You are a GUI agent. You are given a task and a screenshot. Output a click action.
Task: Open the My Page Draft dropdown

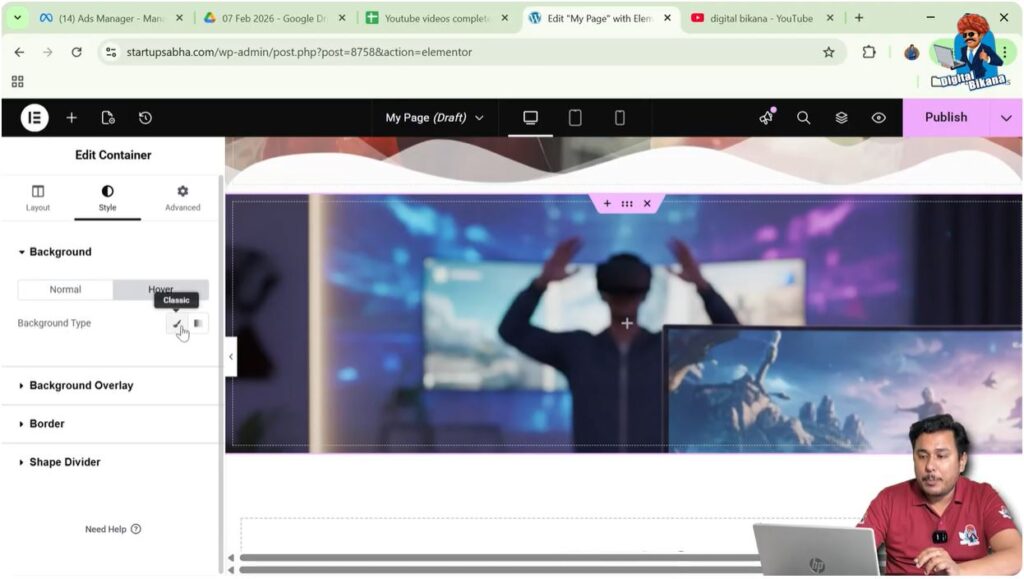pyautogui.click(x=434, y=117)
